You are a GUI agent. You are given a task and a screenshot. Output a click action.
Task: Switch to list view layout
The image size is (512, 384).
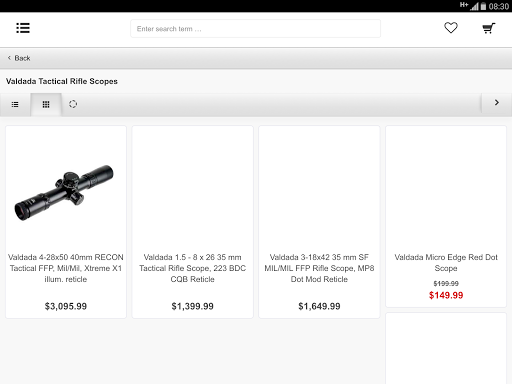click(15, 105)
